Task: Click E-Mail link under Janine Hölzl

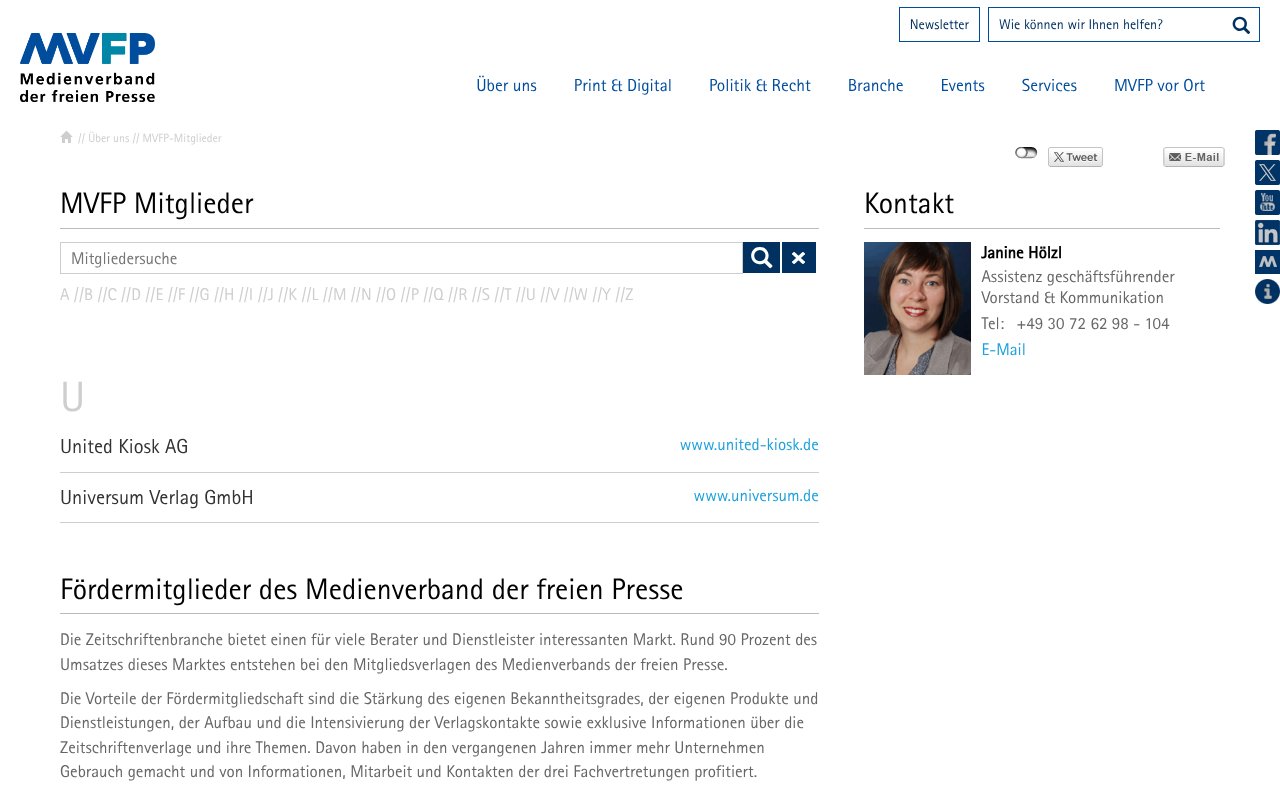Action: [x=1003, y=349]
